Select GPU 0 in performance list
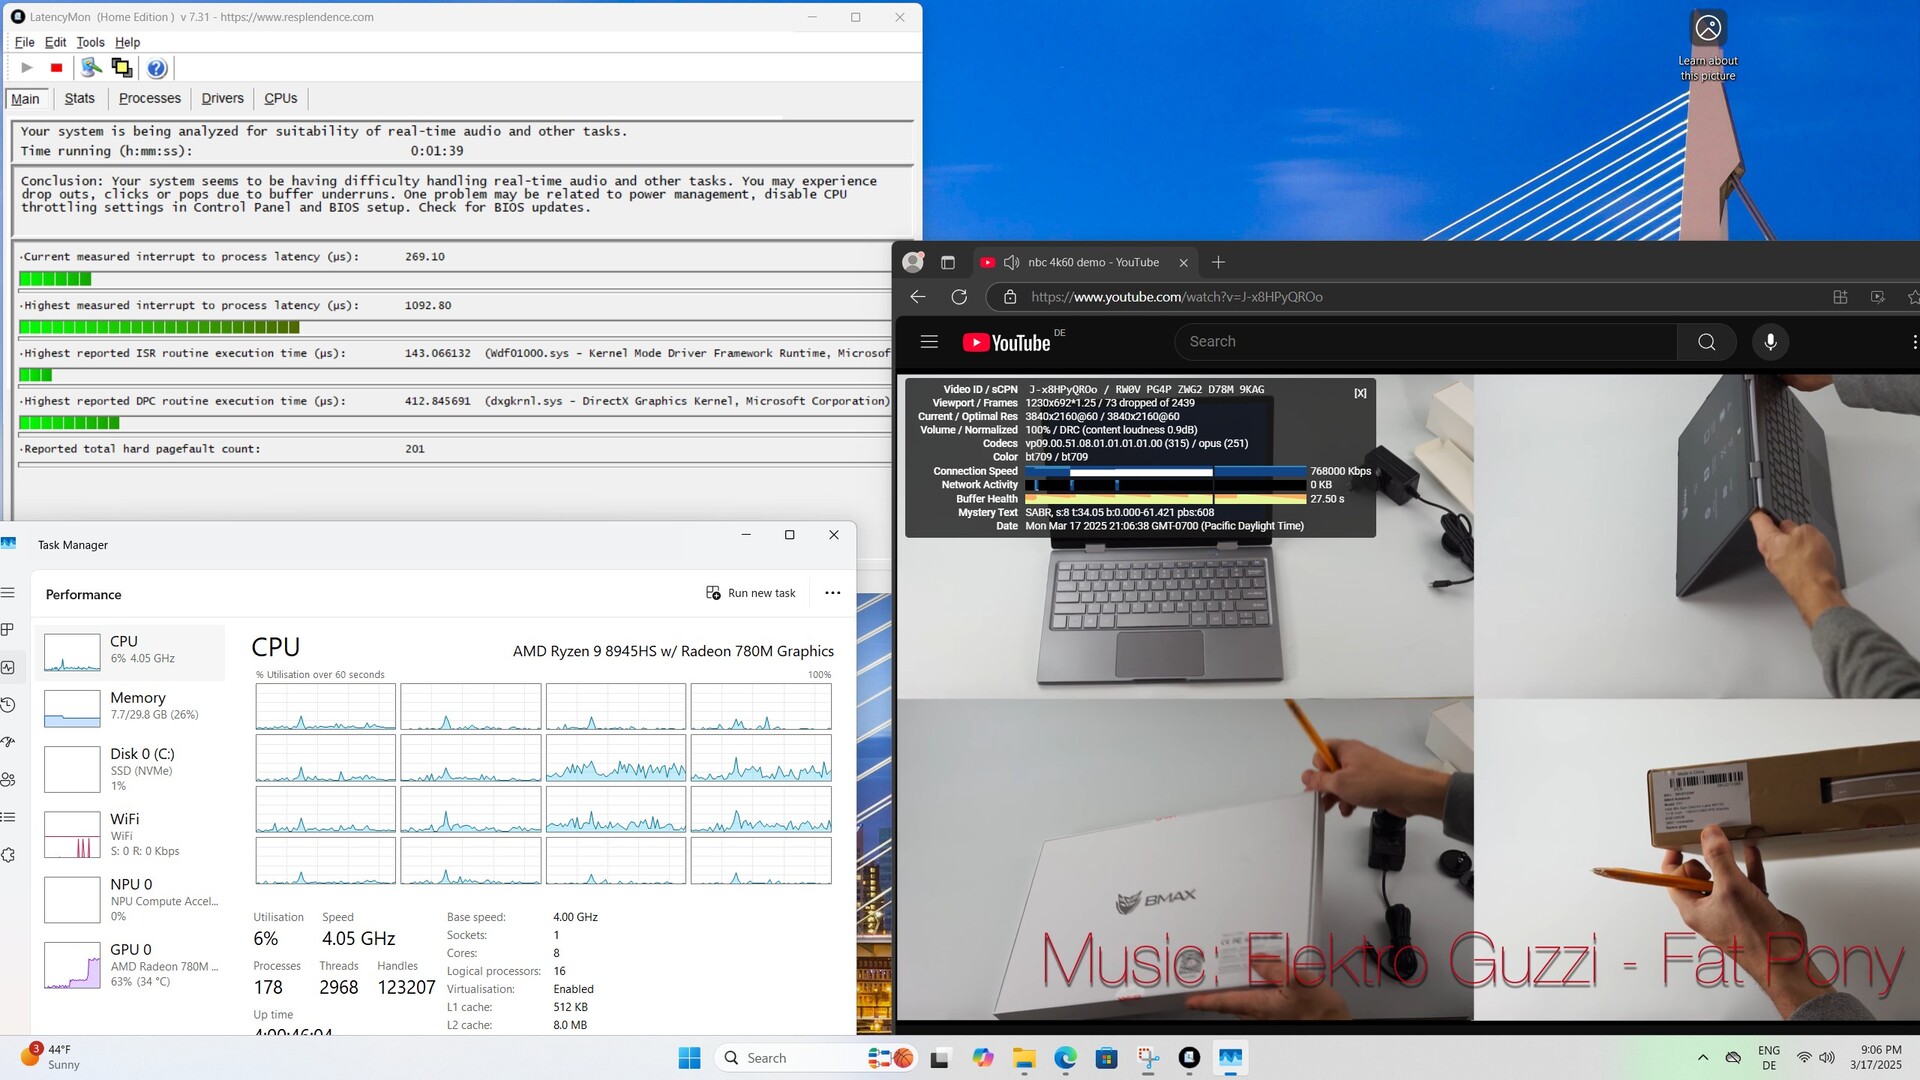1920x1080 pixels. (130, 965)
